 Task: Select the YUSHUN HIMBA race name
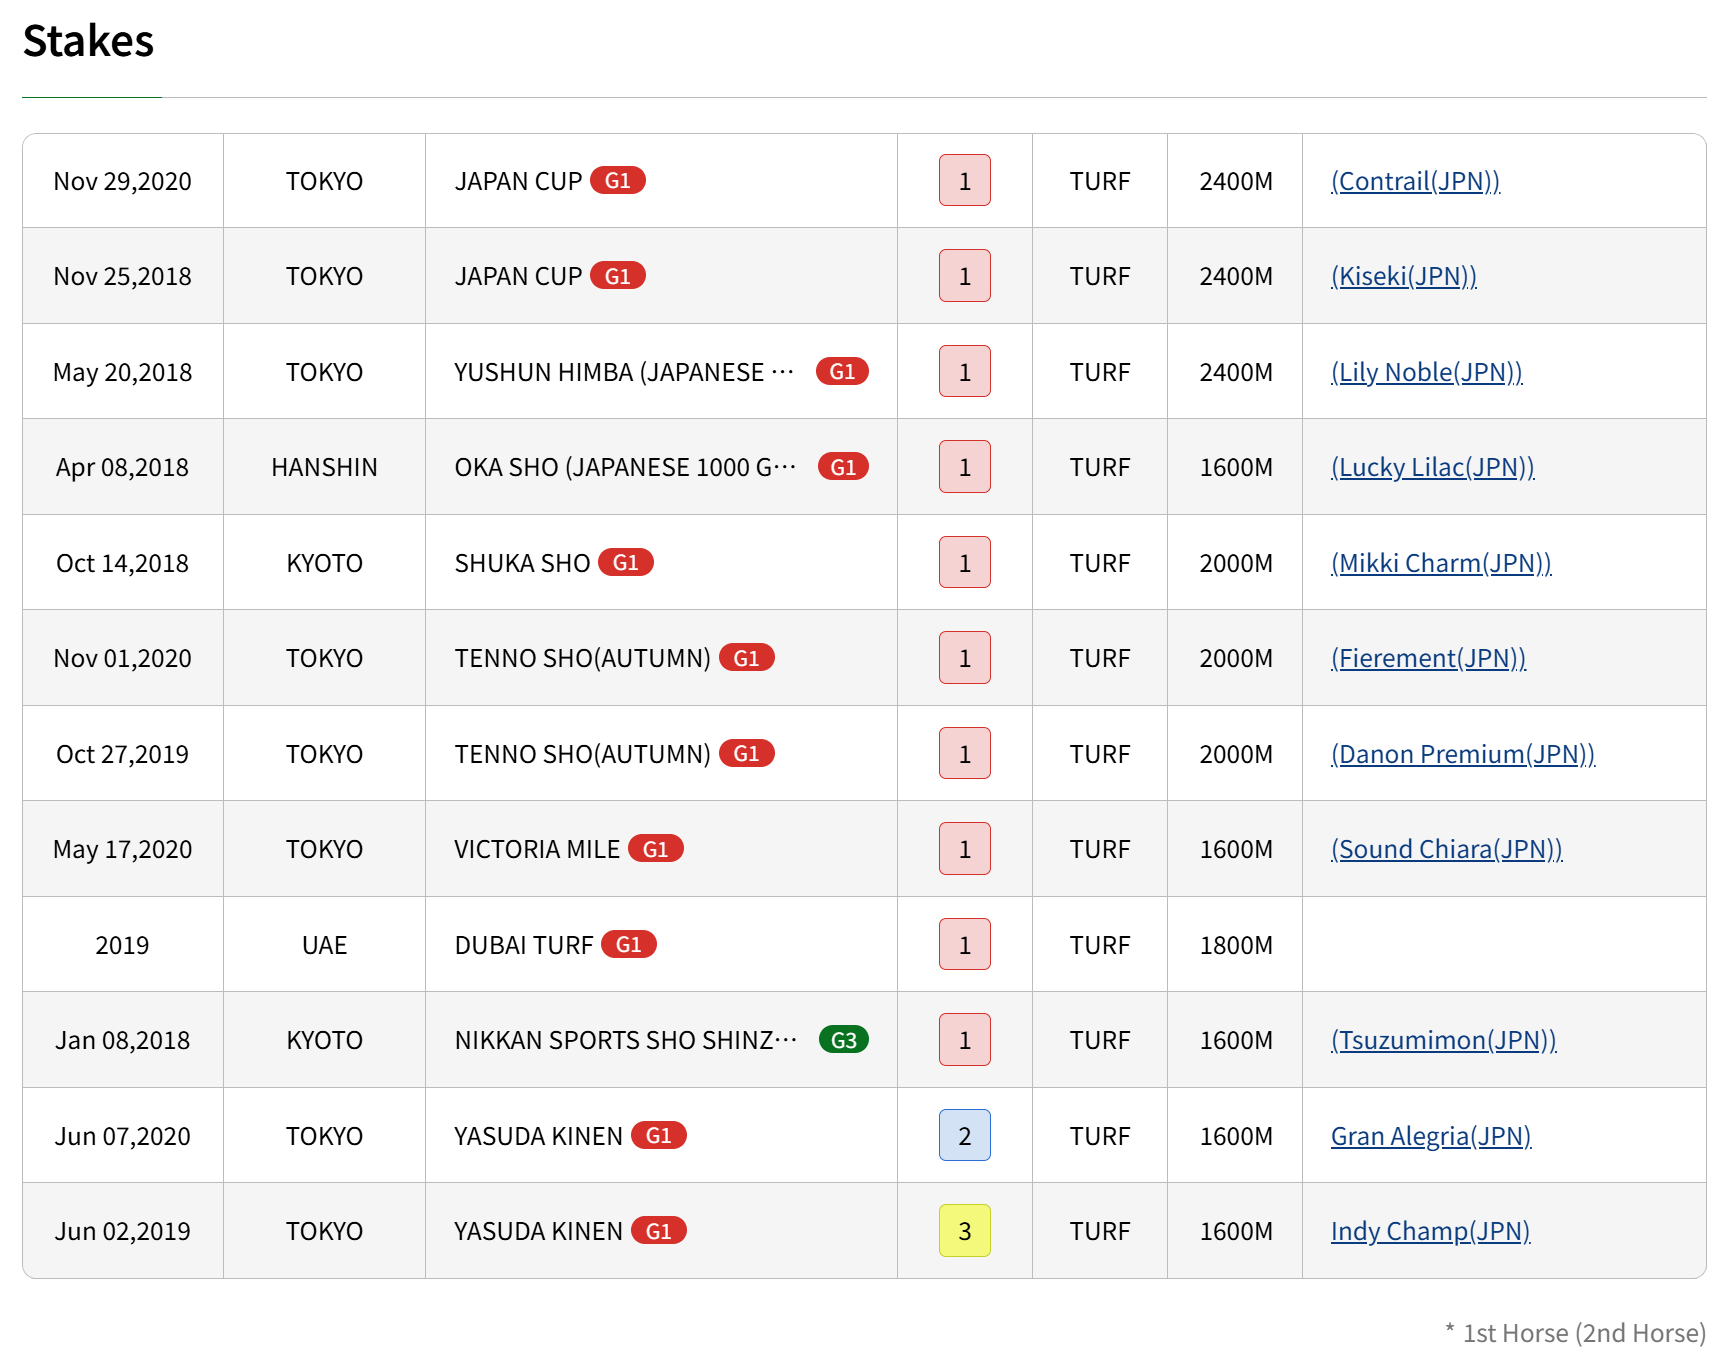[624, 372]
